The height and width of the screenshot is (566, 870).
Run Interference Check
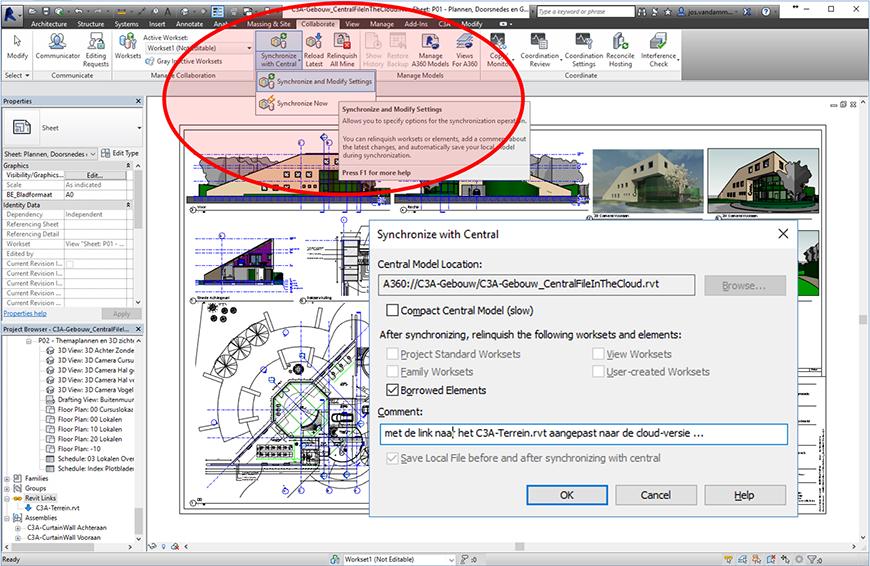click(x=659, y=50)
